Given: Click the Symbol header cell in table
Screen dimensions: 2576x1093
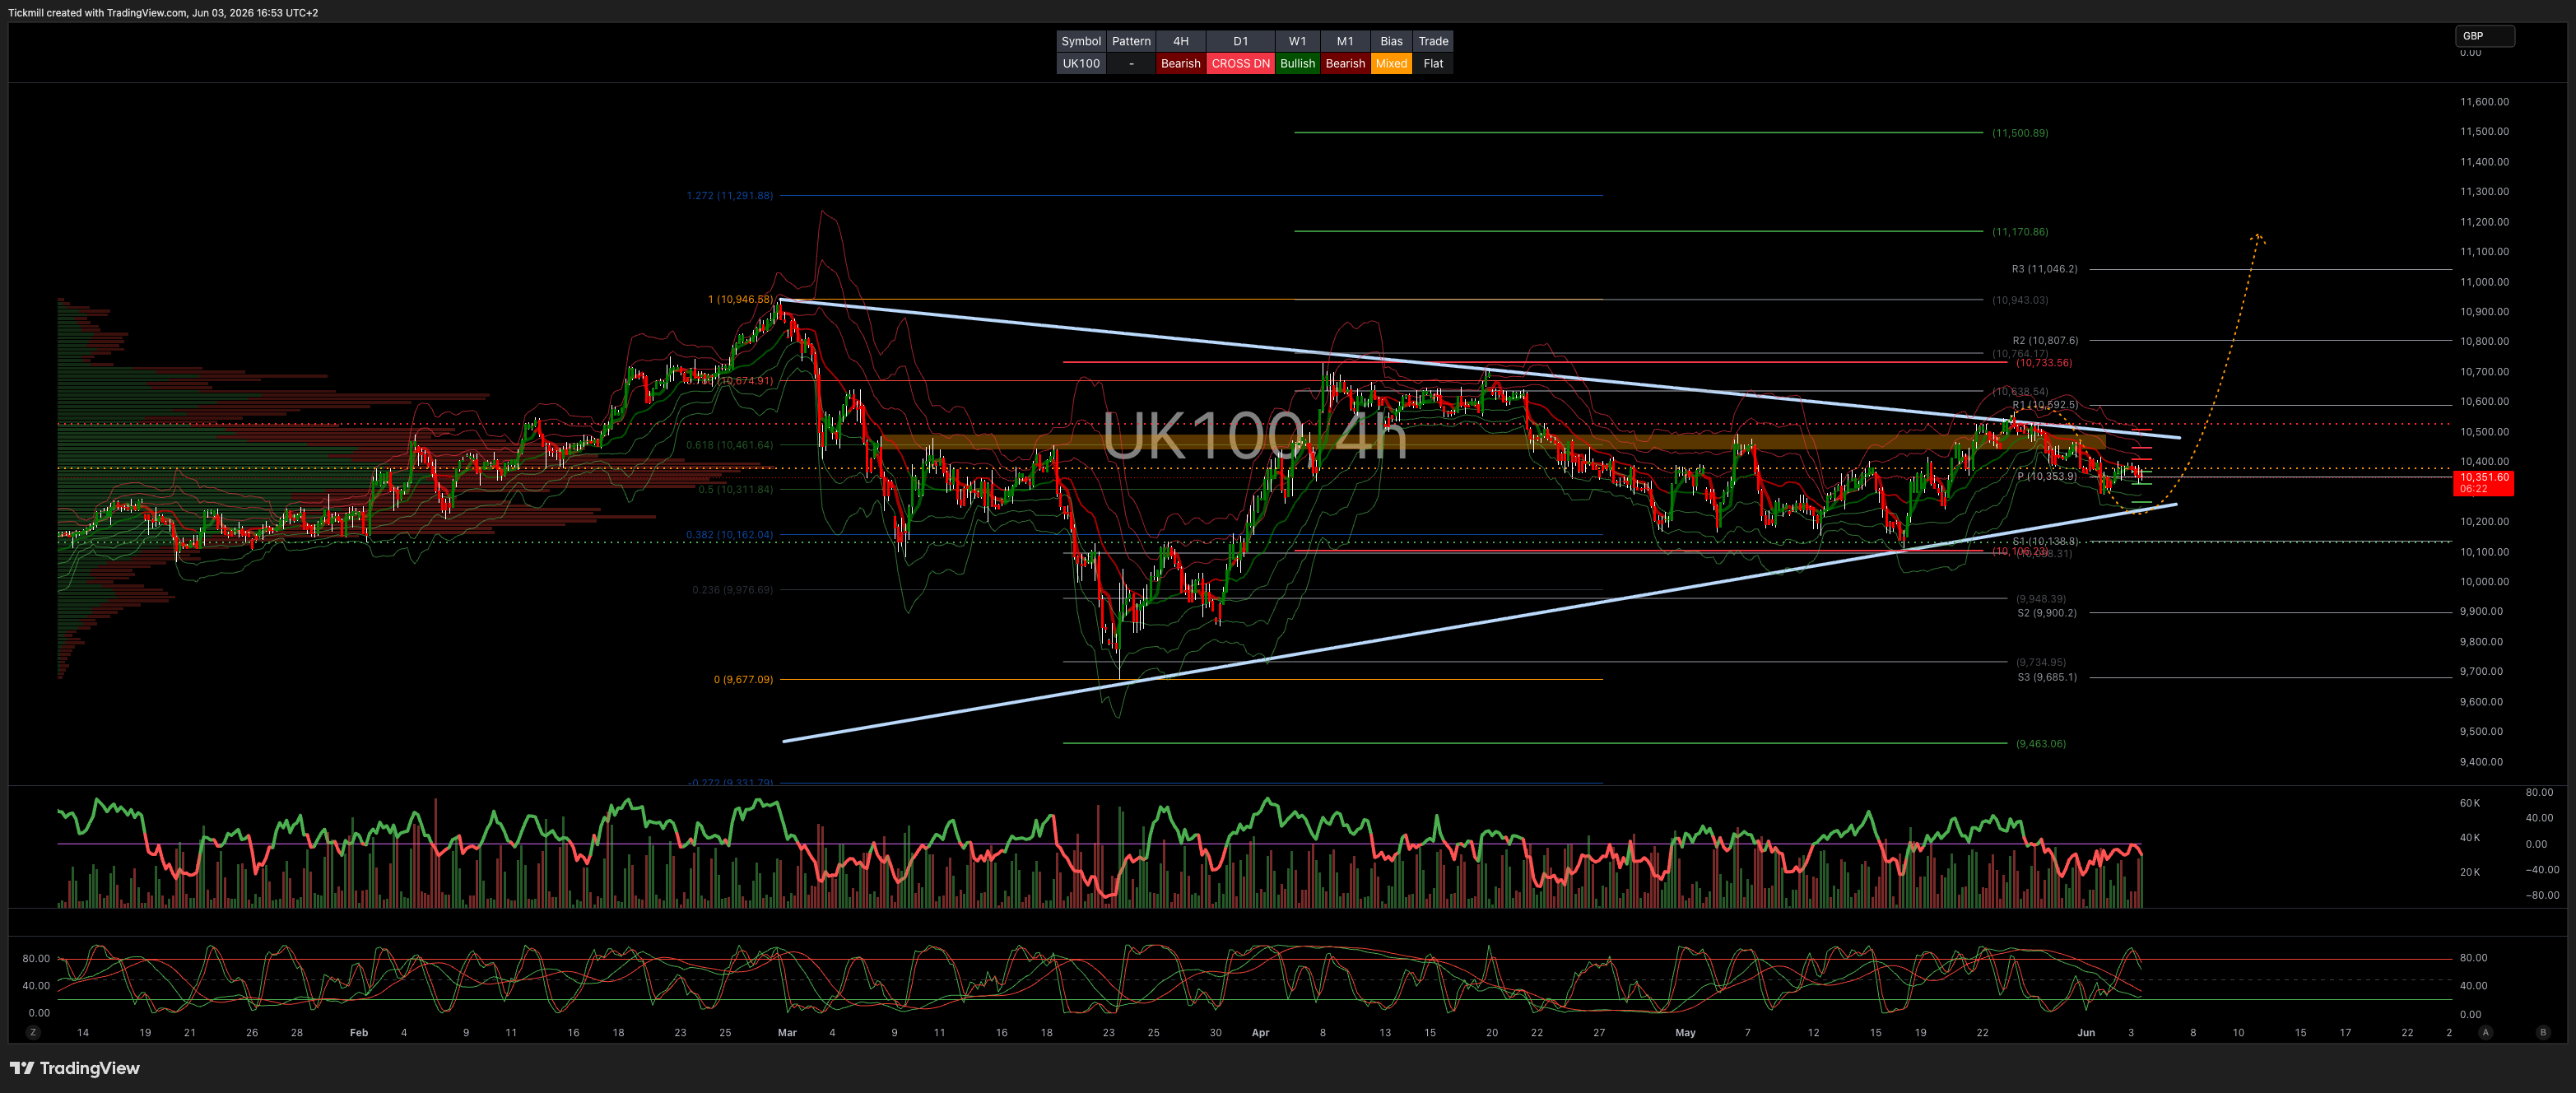Looking at the screenshot, I should 1081,41.
